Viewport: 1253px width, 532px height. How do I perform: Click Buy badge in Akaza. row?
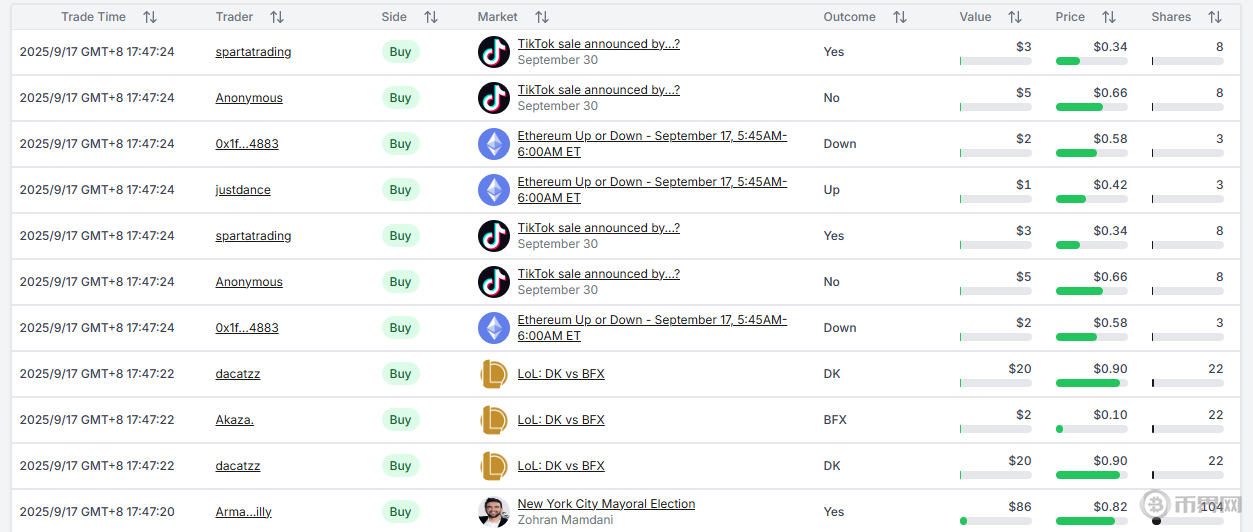tap(400, 420)
